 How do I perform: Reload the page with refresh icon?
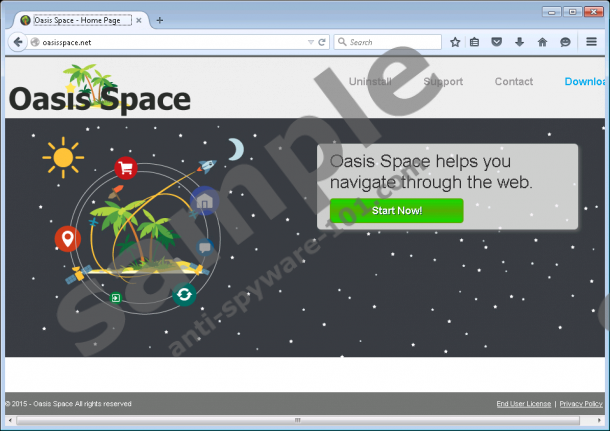point(322,42)
